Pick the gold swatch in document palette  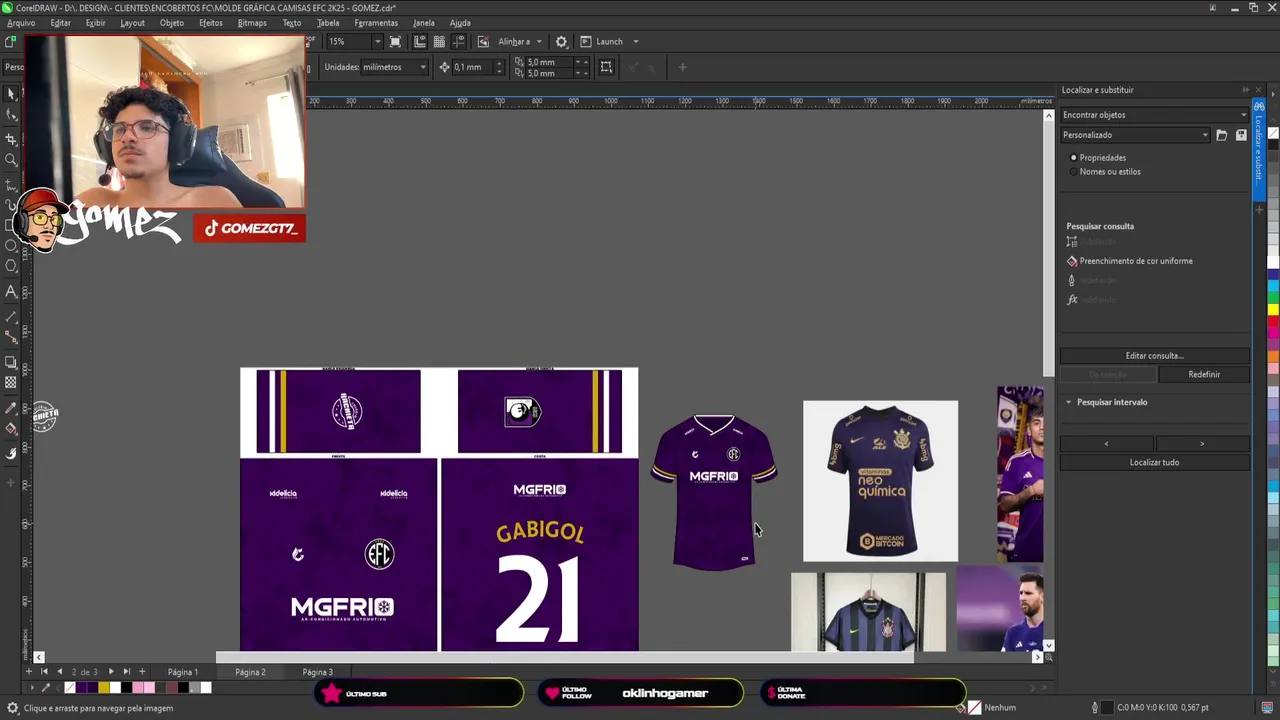click(x=104, y=688)
